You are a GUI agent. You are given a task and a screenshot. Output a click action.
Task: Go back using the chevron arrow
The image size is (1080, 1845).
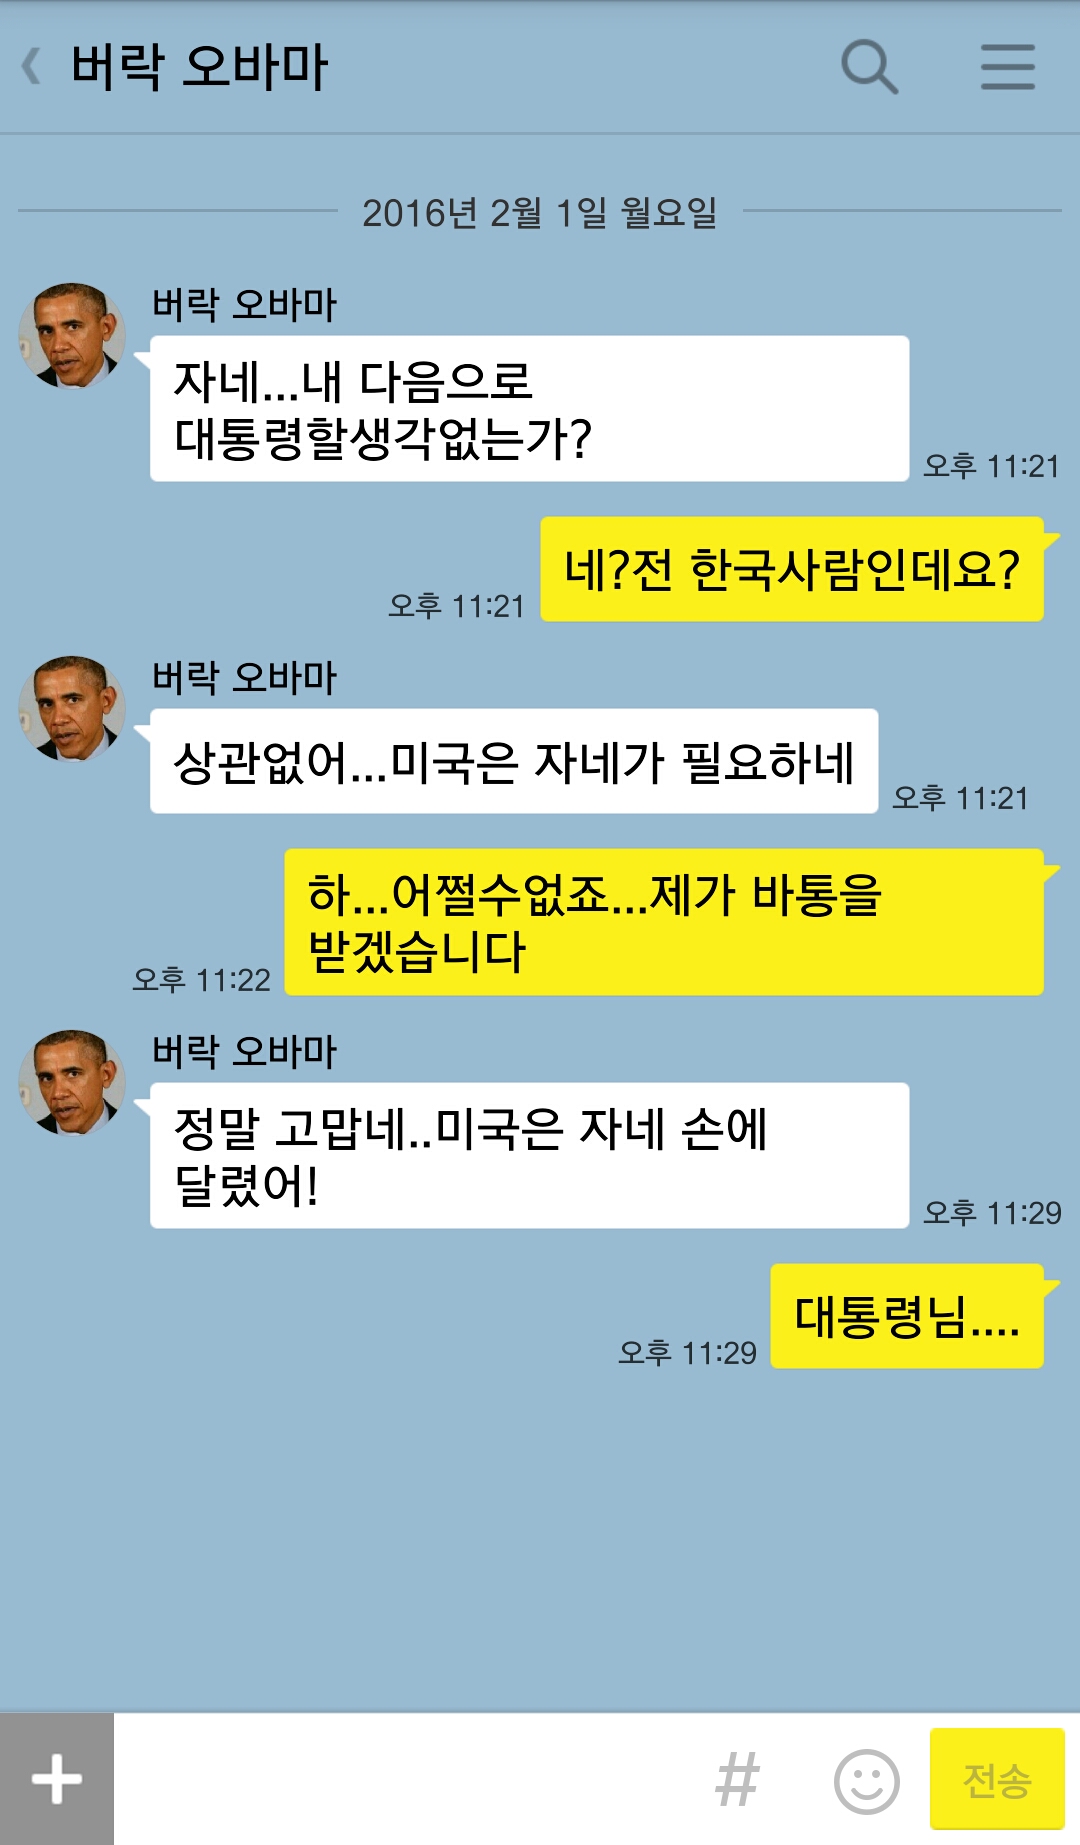click(32, 67)
